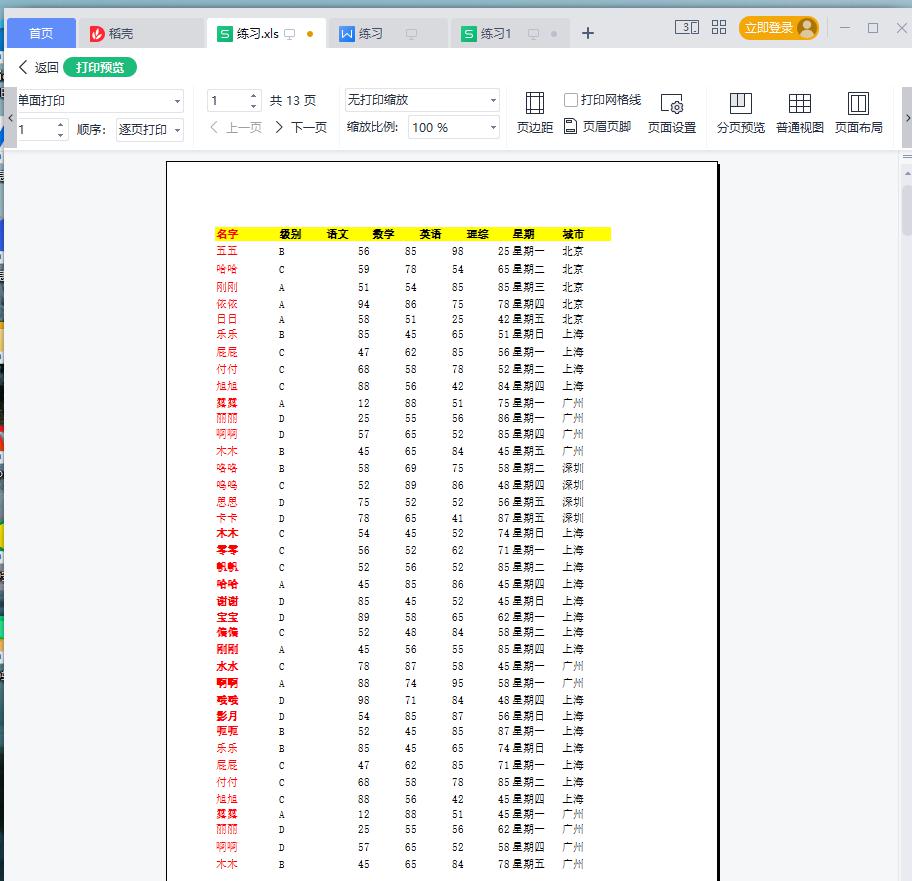912x881 pixels.
Task: Enable 打印网格线 print gridlines checkbox
Action: [x=571, y=99]
